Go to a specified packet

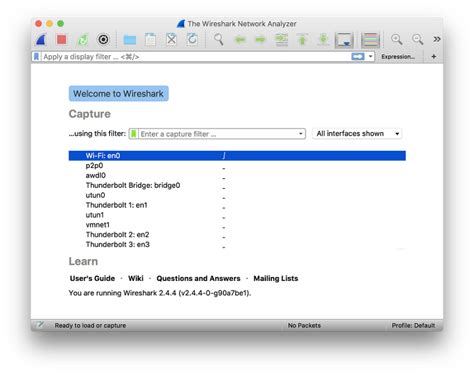[x=281, y=40]
